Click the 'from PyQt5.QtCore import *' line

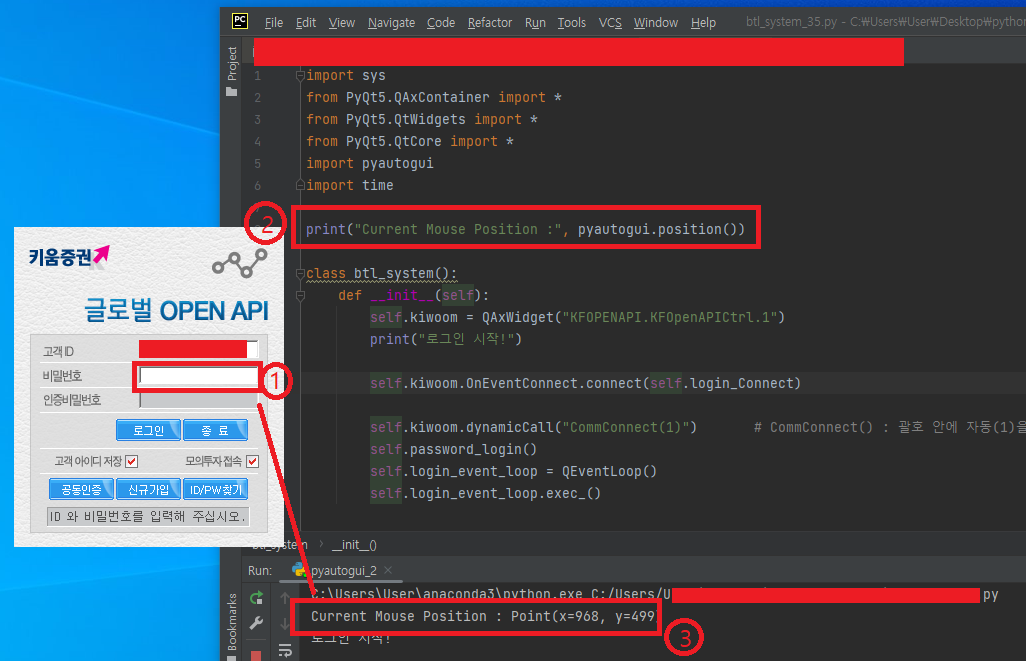pos(410,141)
